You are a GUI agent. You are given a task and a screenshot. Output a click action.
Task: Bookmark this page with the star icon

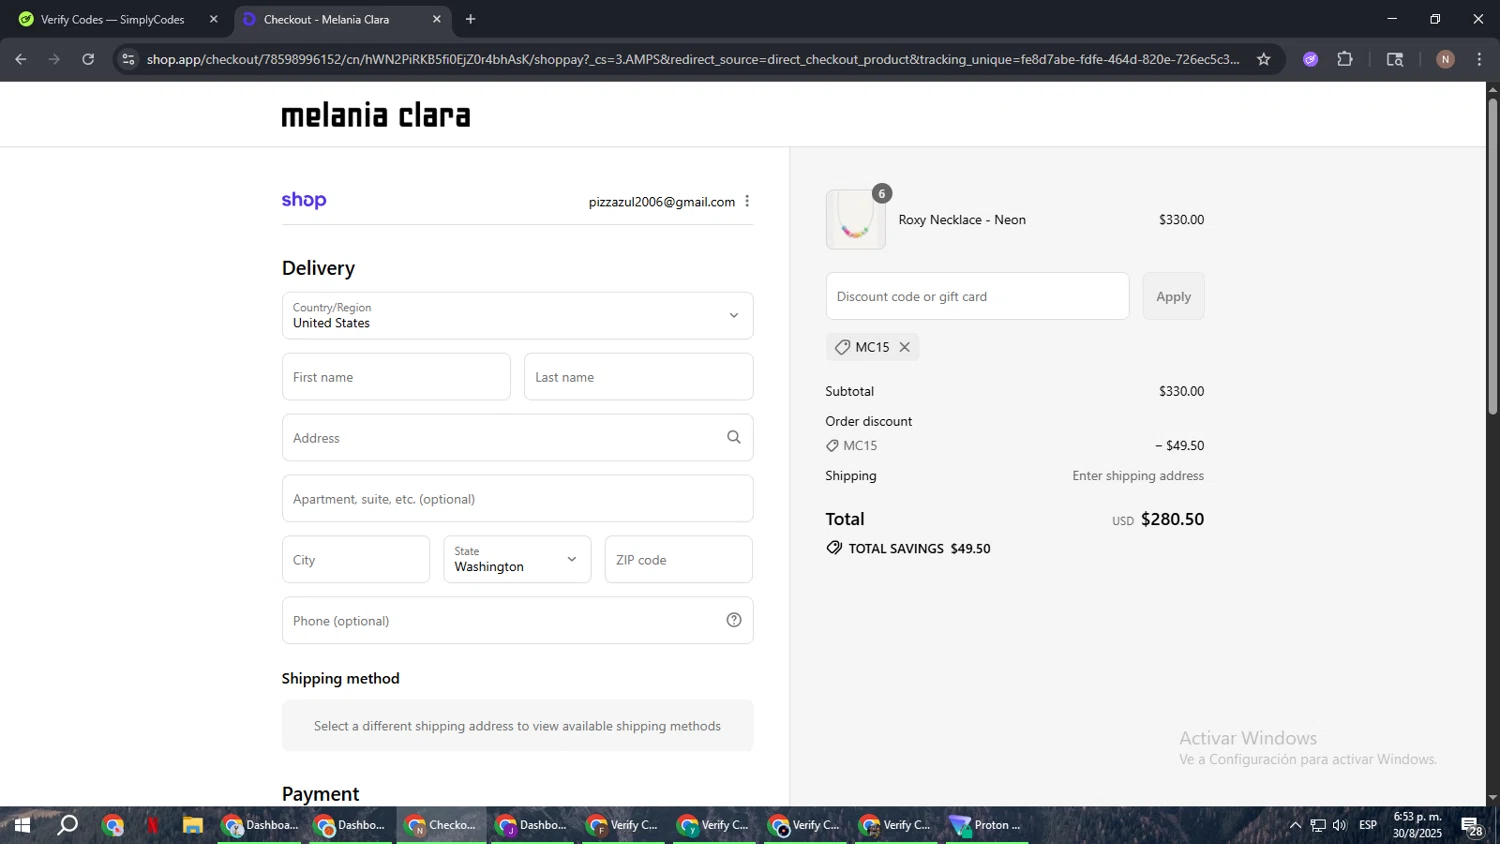(1264, 59)
